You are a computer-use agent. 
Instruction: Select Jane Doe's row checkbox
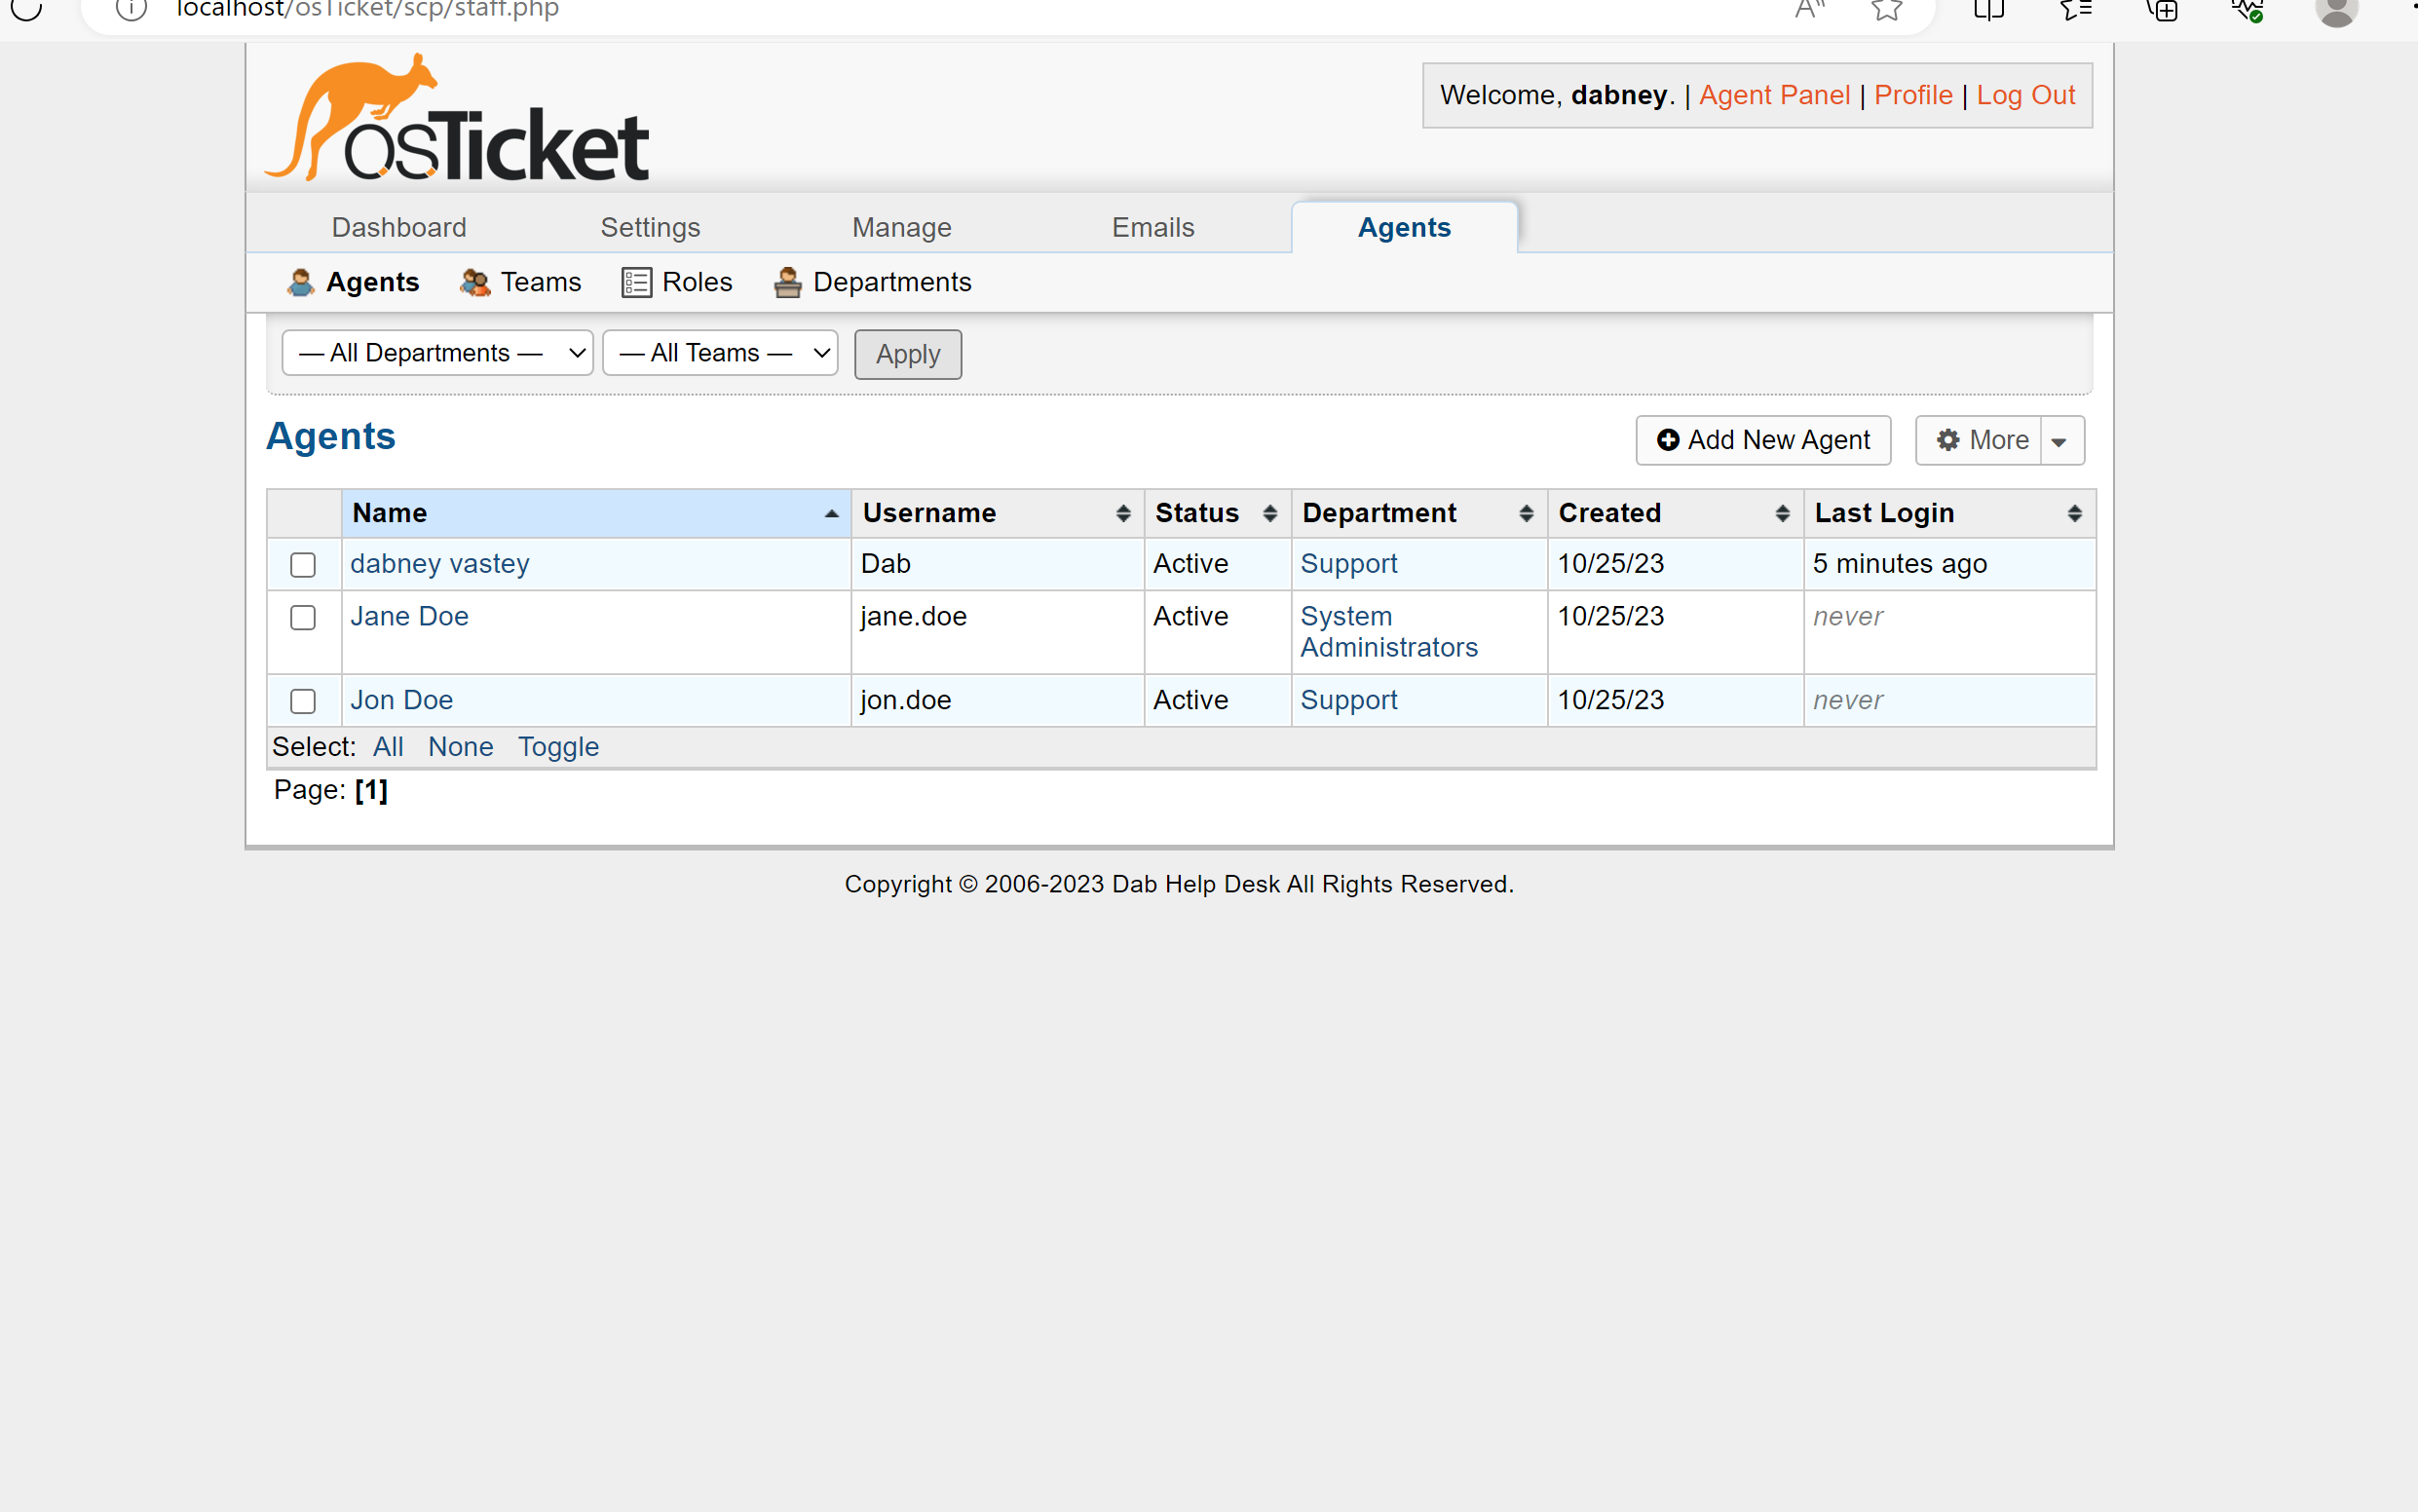tap(303, 618)
